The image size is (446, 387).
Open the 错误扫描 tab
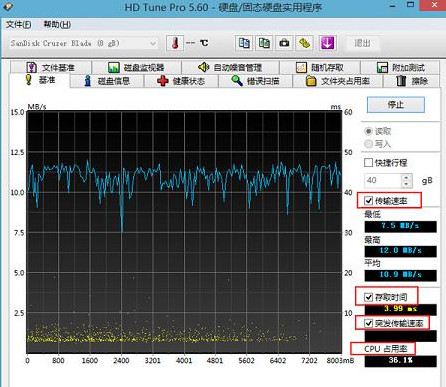pos(255,81)
